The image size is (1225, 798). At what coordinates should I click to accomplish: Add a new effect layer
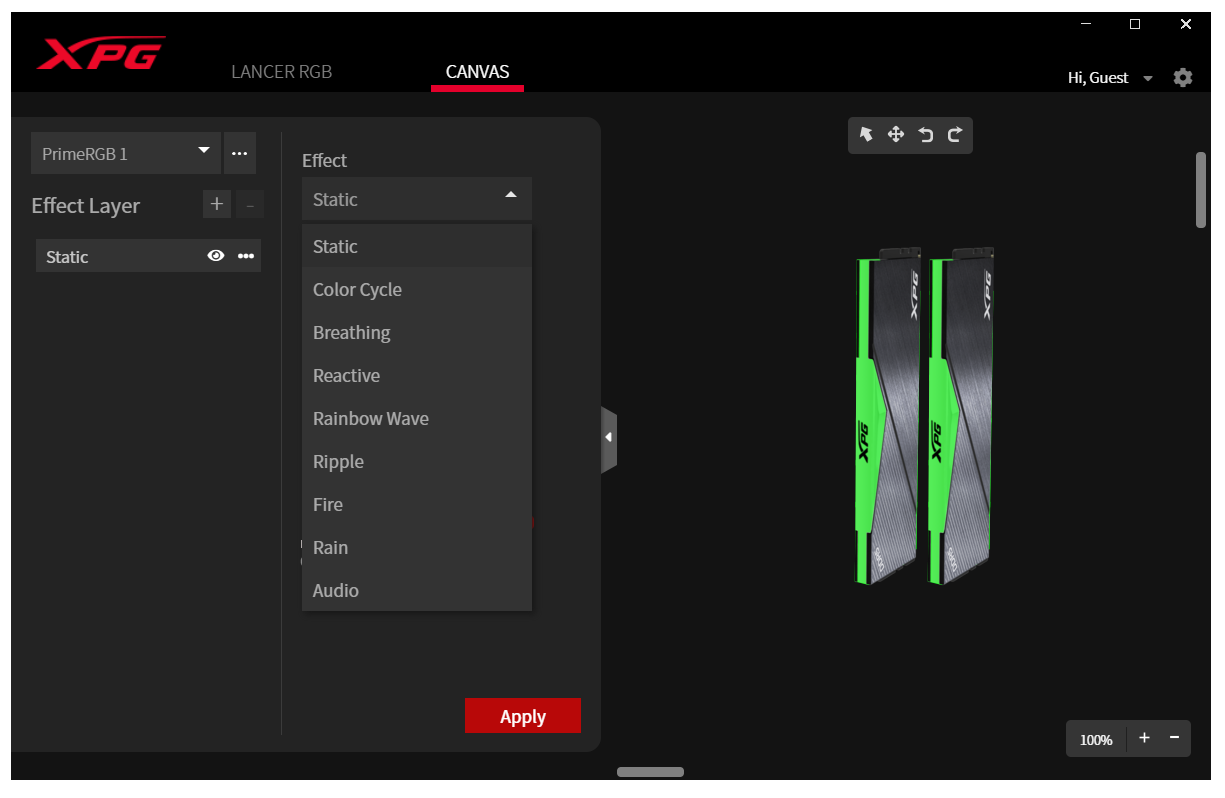tap(217, 204)
